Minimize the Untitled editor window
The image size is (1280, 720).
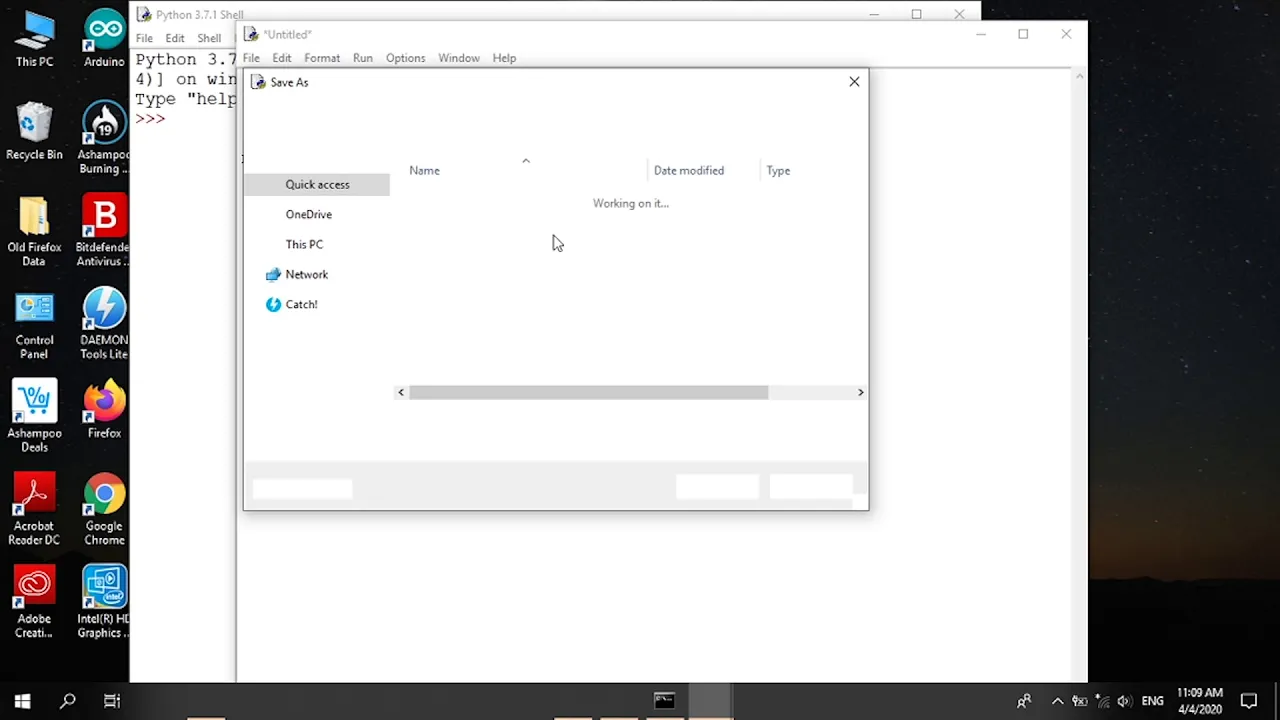point(981,34)
